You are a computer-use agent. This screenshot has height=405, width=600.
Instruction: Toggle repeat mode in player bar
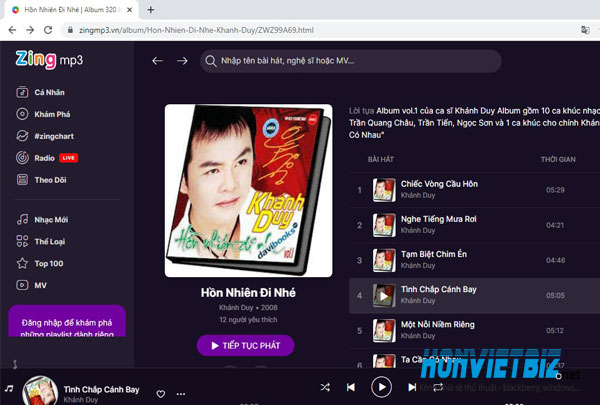point(438,387)
